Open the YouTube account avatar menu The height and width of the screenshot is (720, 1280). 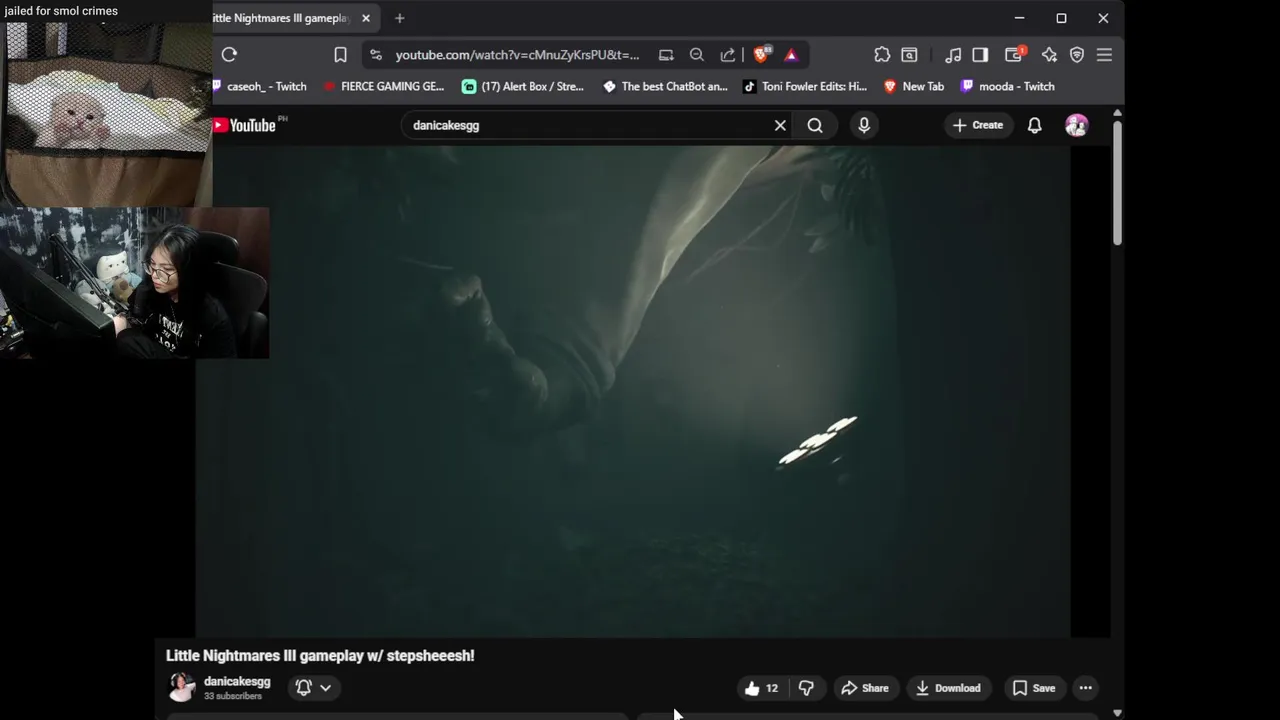pos(1077,125)
